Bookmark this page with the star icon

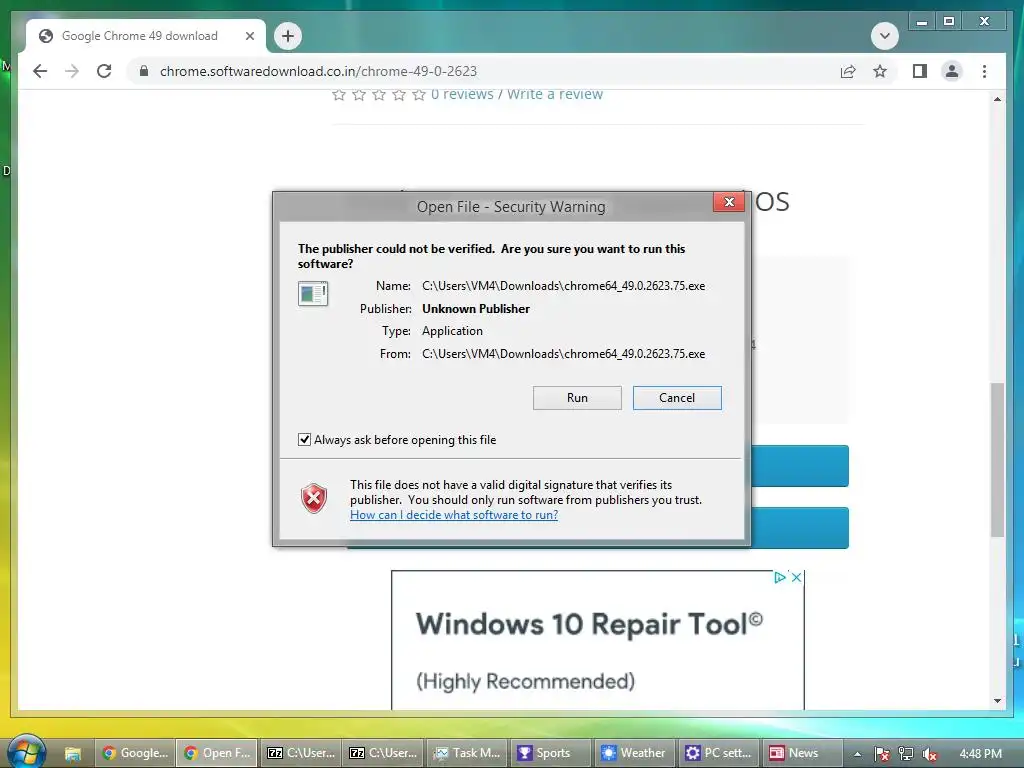[880, 71]
